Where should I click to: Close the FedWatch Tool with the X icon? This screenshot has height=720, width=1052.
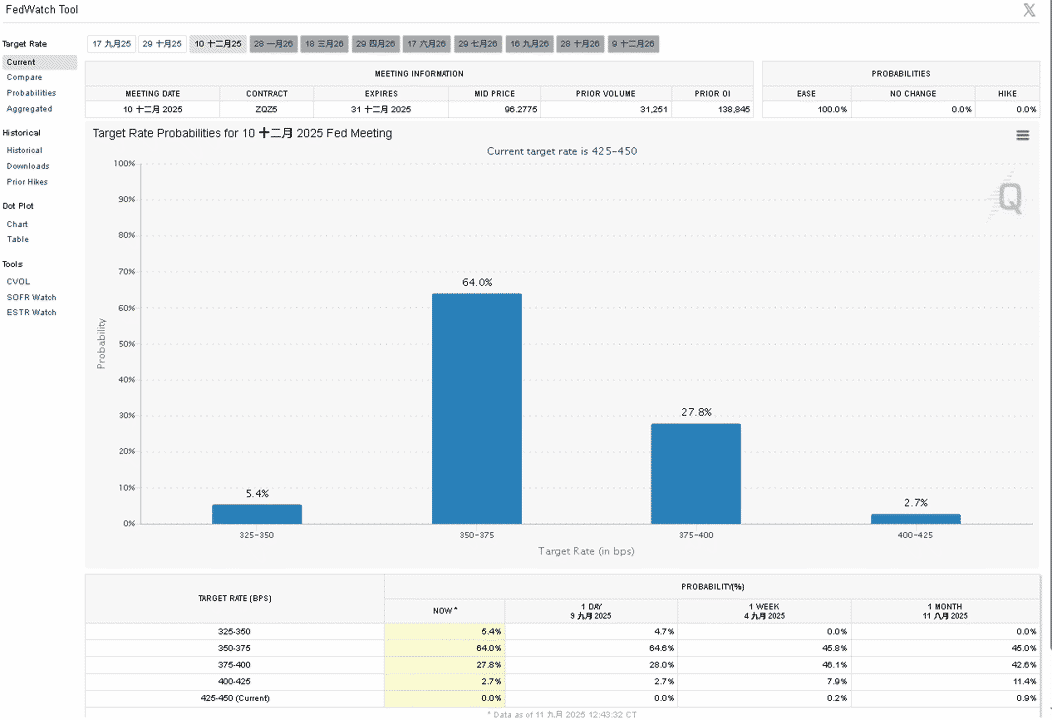pos(1029,10)
